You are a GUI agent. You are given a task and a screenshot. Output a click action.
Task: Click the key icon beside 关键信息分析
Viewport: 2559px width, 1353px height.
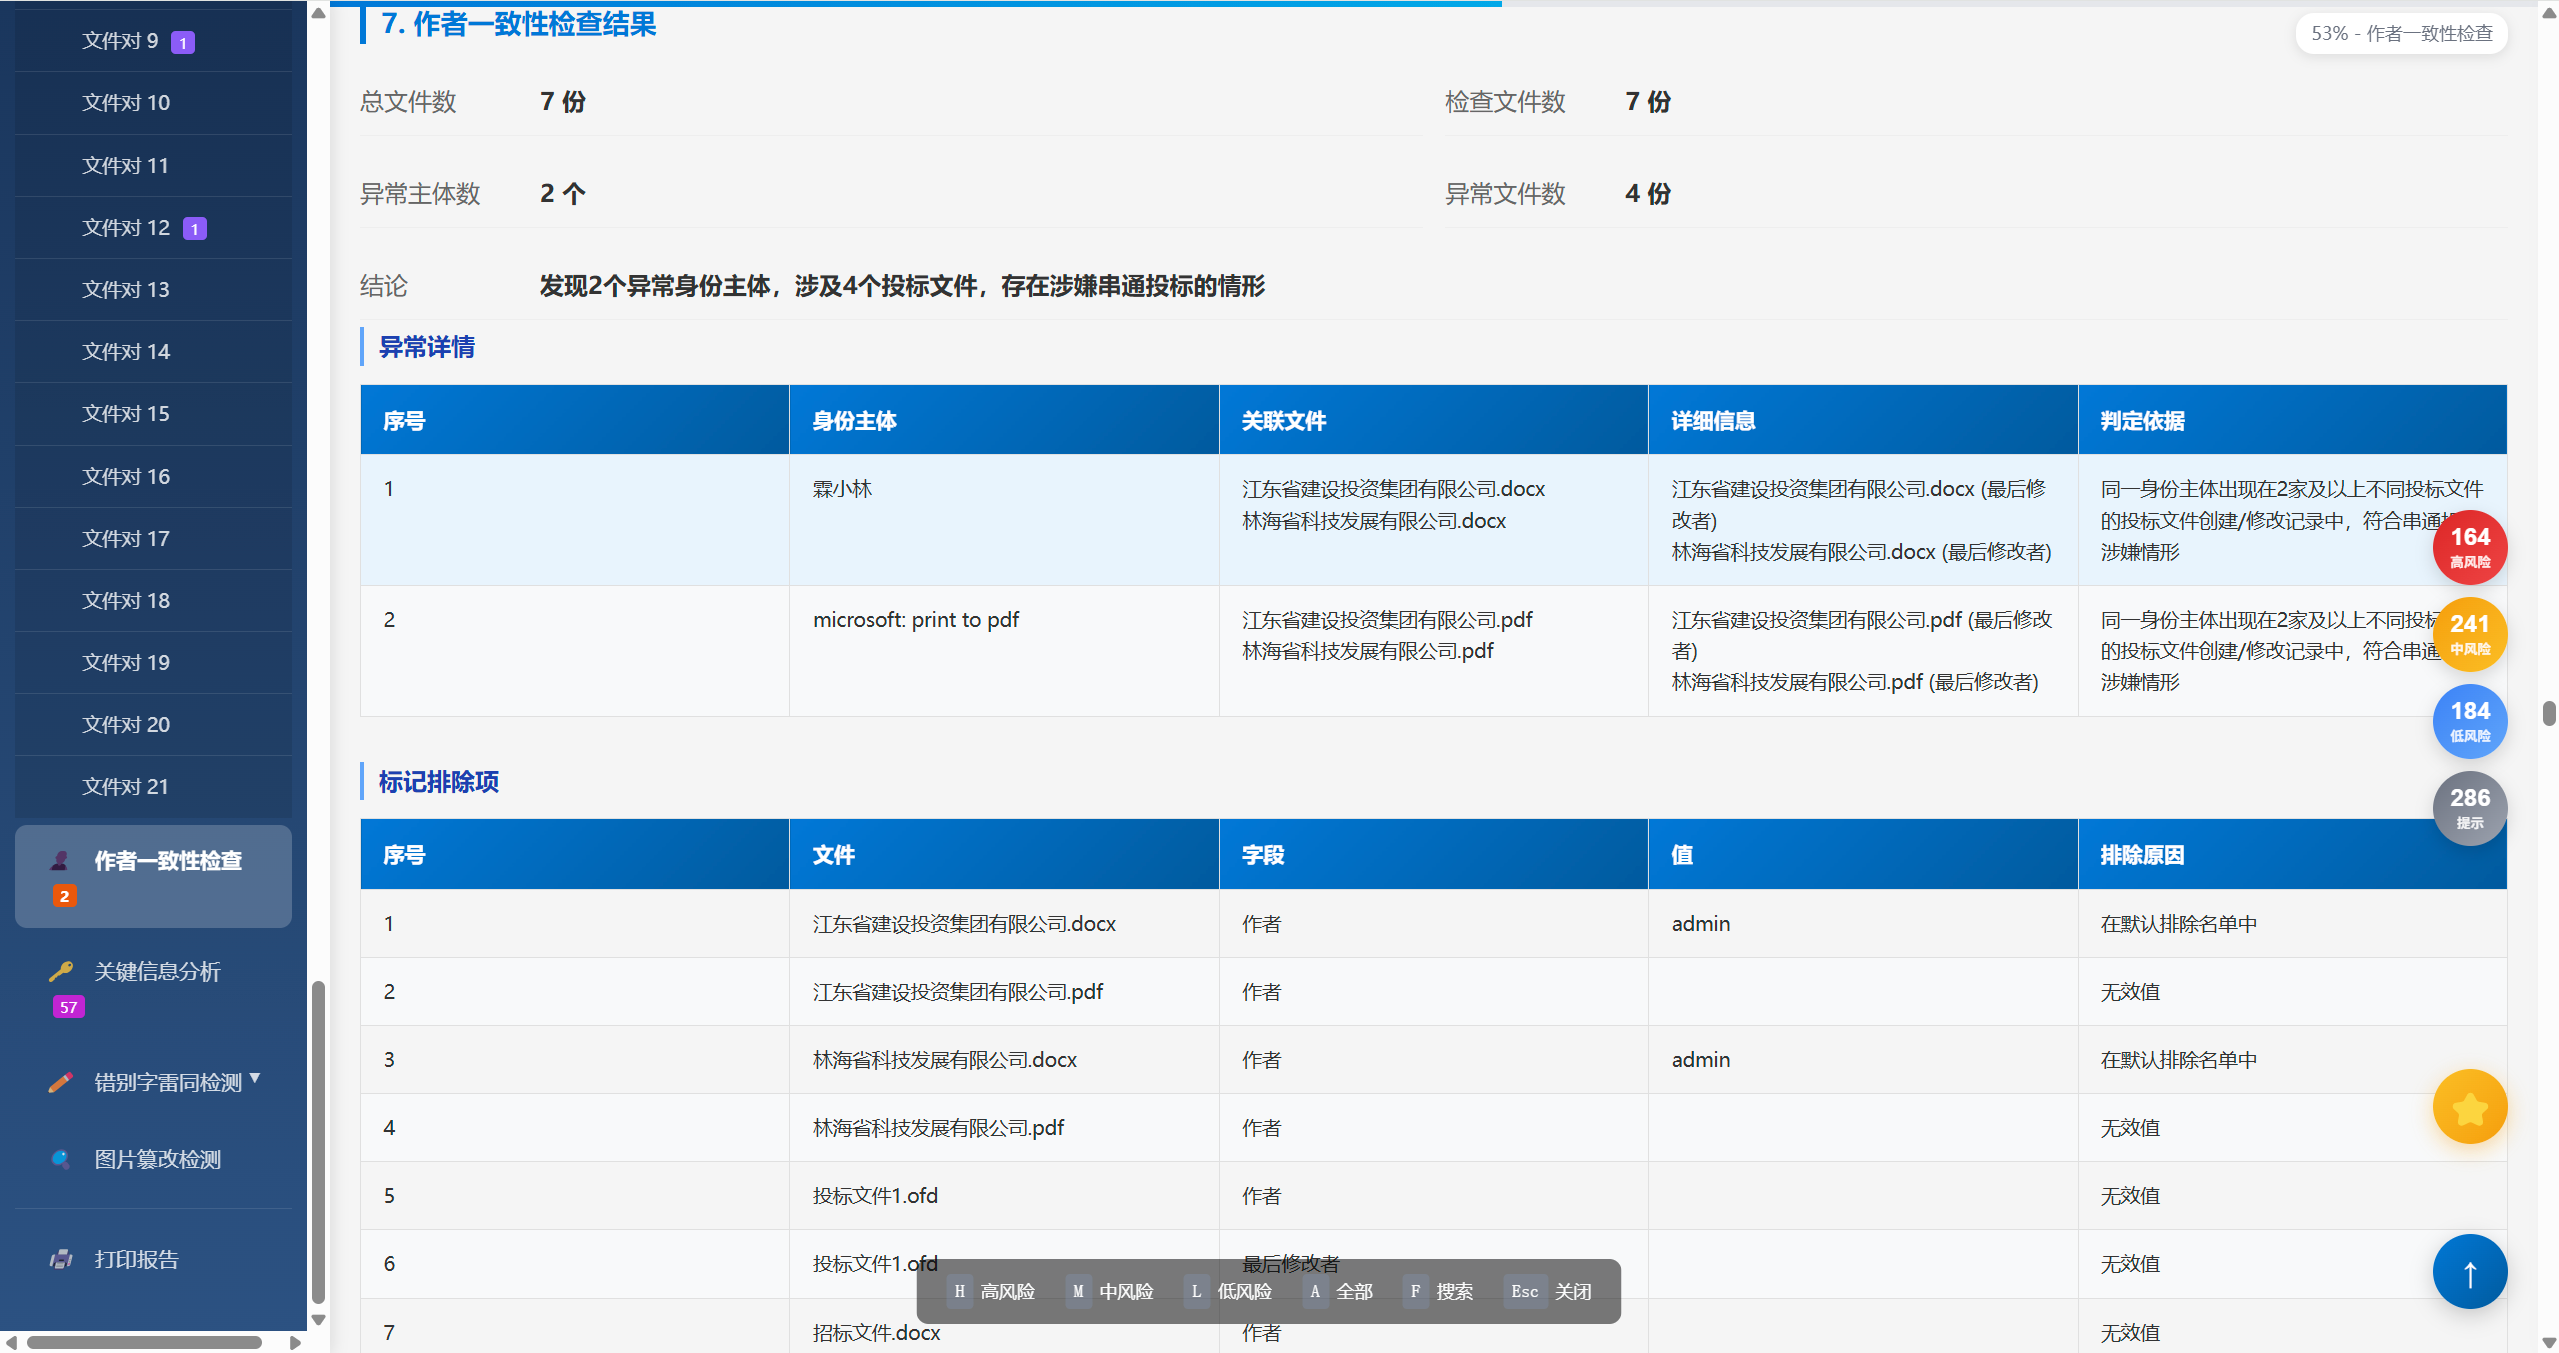[60, 971]
